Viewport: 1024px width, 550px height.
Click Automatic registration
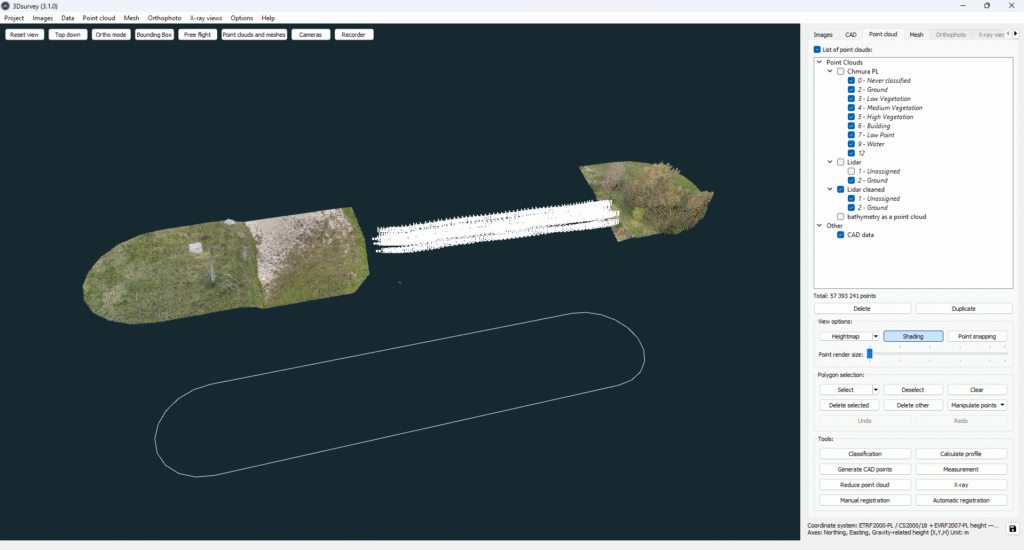(x=961, y=501)
